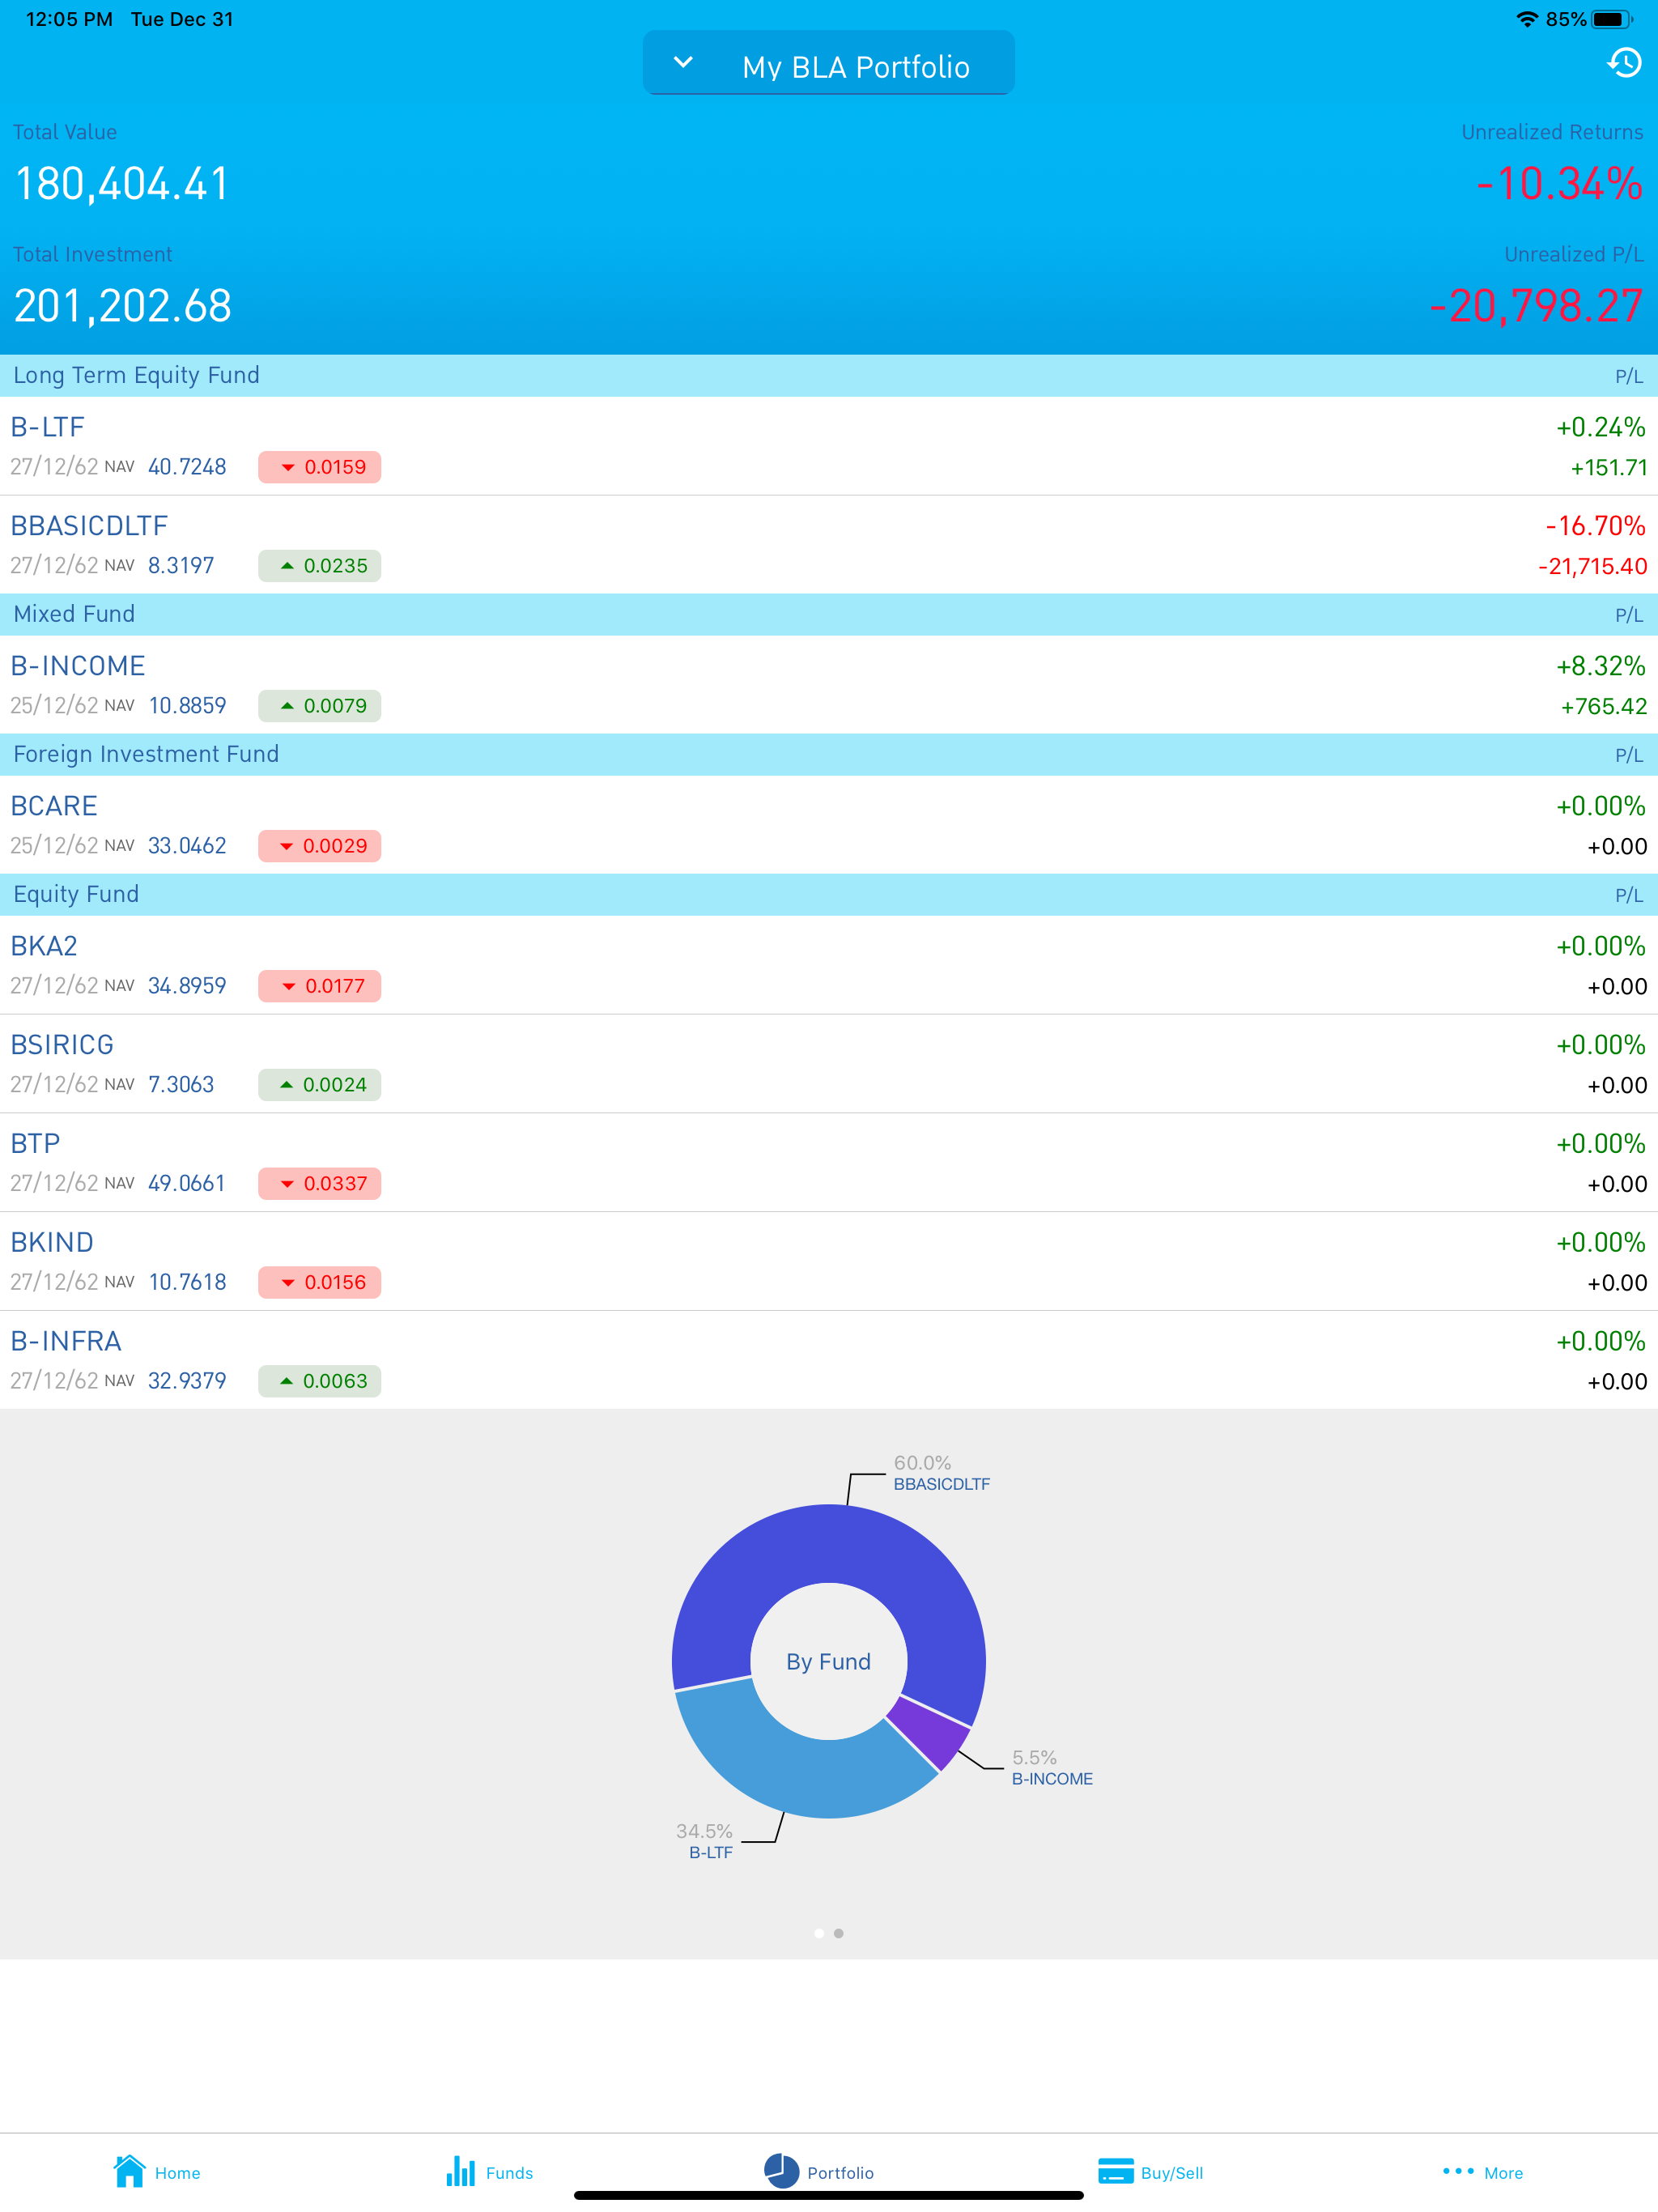
Task: Tap B-LTF gain value +151.71
Action: (1608, 467)
